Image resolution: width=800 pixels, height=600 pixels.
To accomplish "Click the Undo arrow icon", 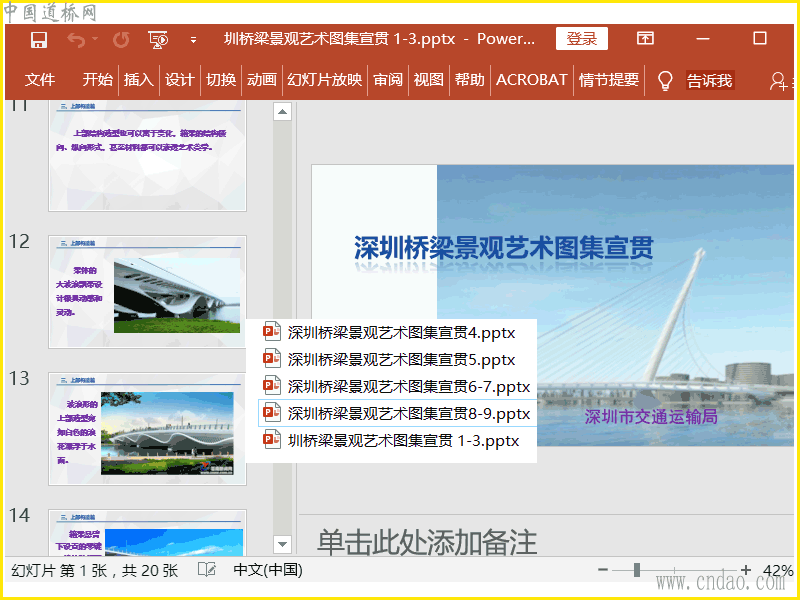I will tap(76, 40).
